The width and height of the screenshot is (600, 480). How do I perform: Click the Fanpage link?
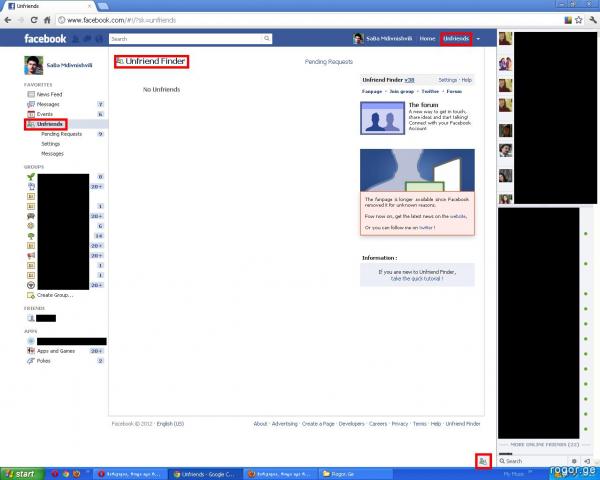pyautogui.click(x=372, y=91)
